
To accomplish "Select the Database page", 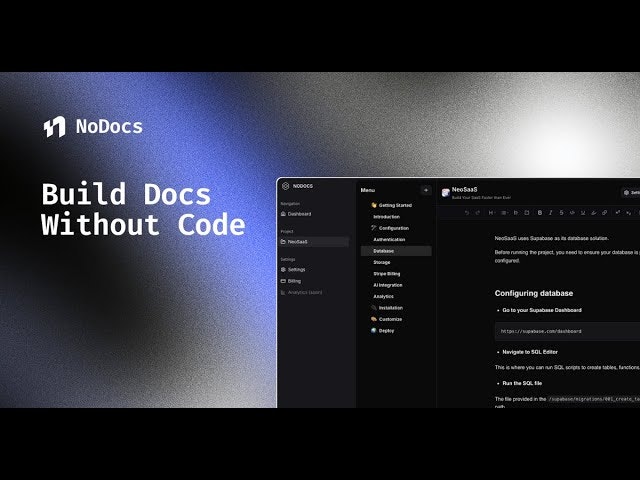I will point(396,251).
